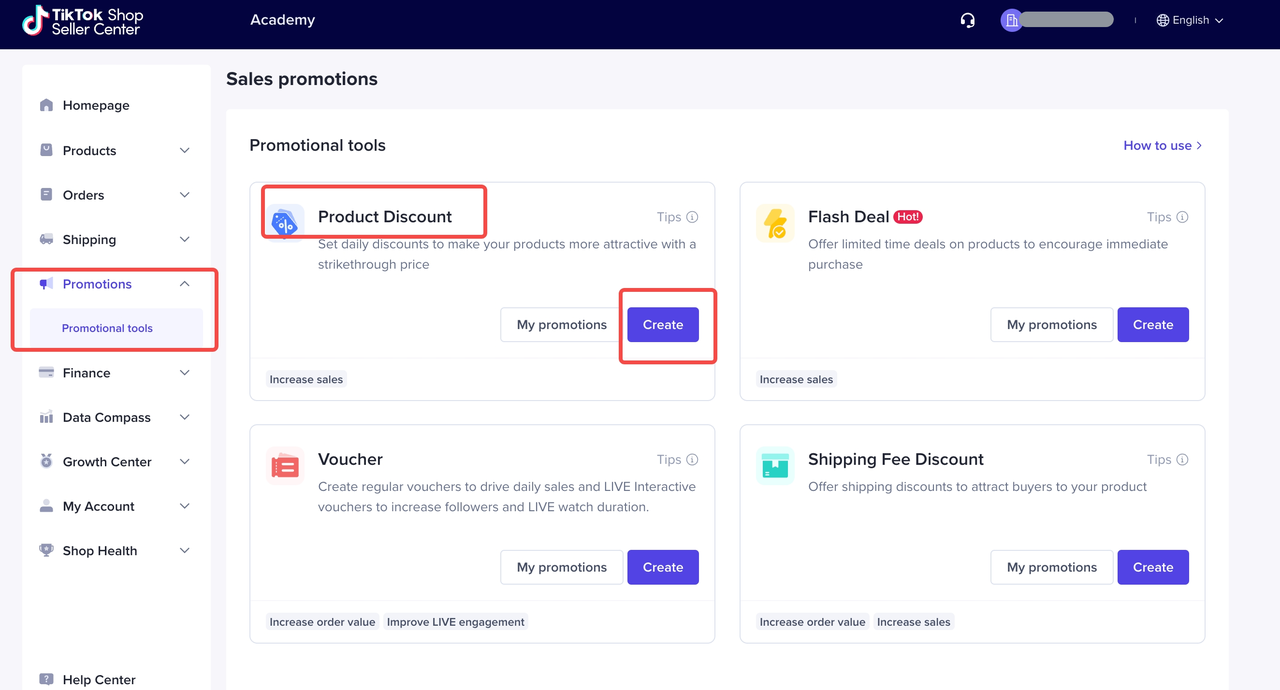
Task: View My promotions for Flash Deal
Action: (1051, 325)
